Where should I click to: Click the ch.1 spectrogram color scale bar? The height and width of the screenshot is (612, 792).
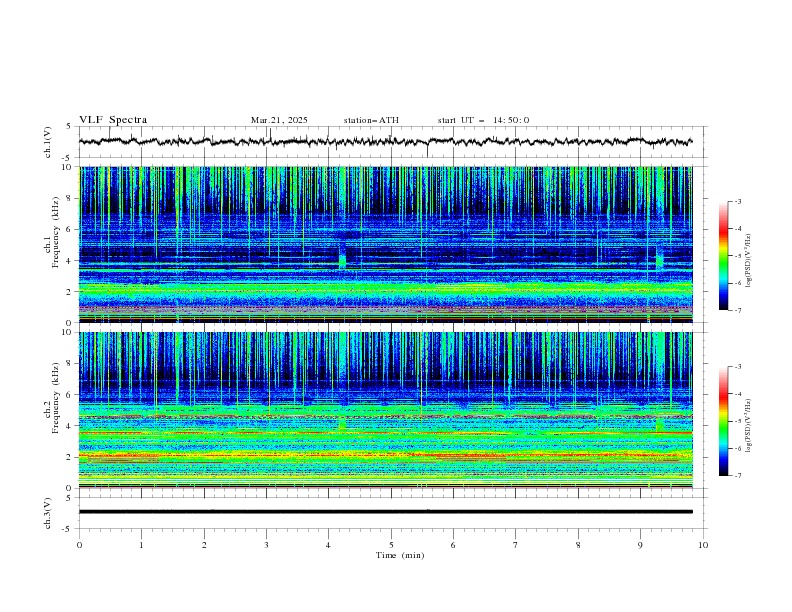coord(723,255)
